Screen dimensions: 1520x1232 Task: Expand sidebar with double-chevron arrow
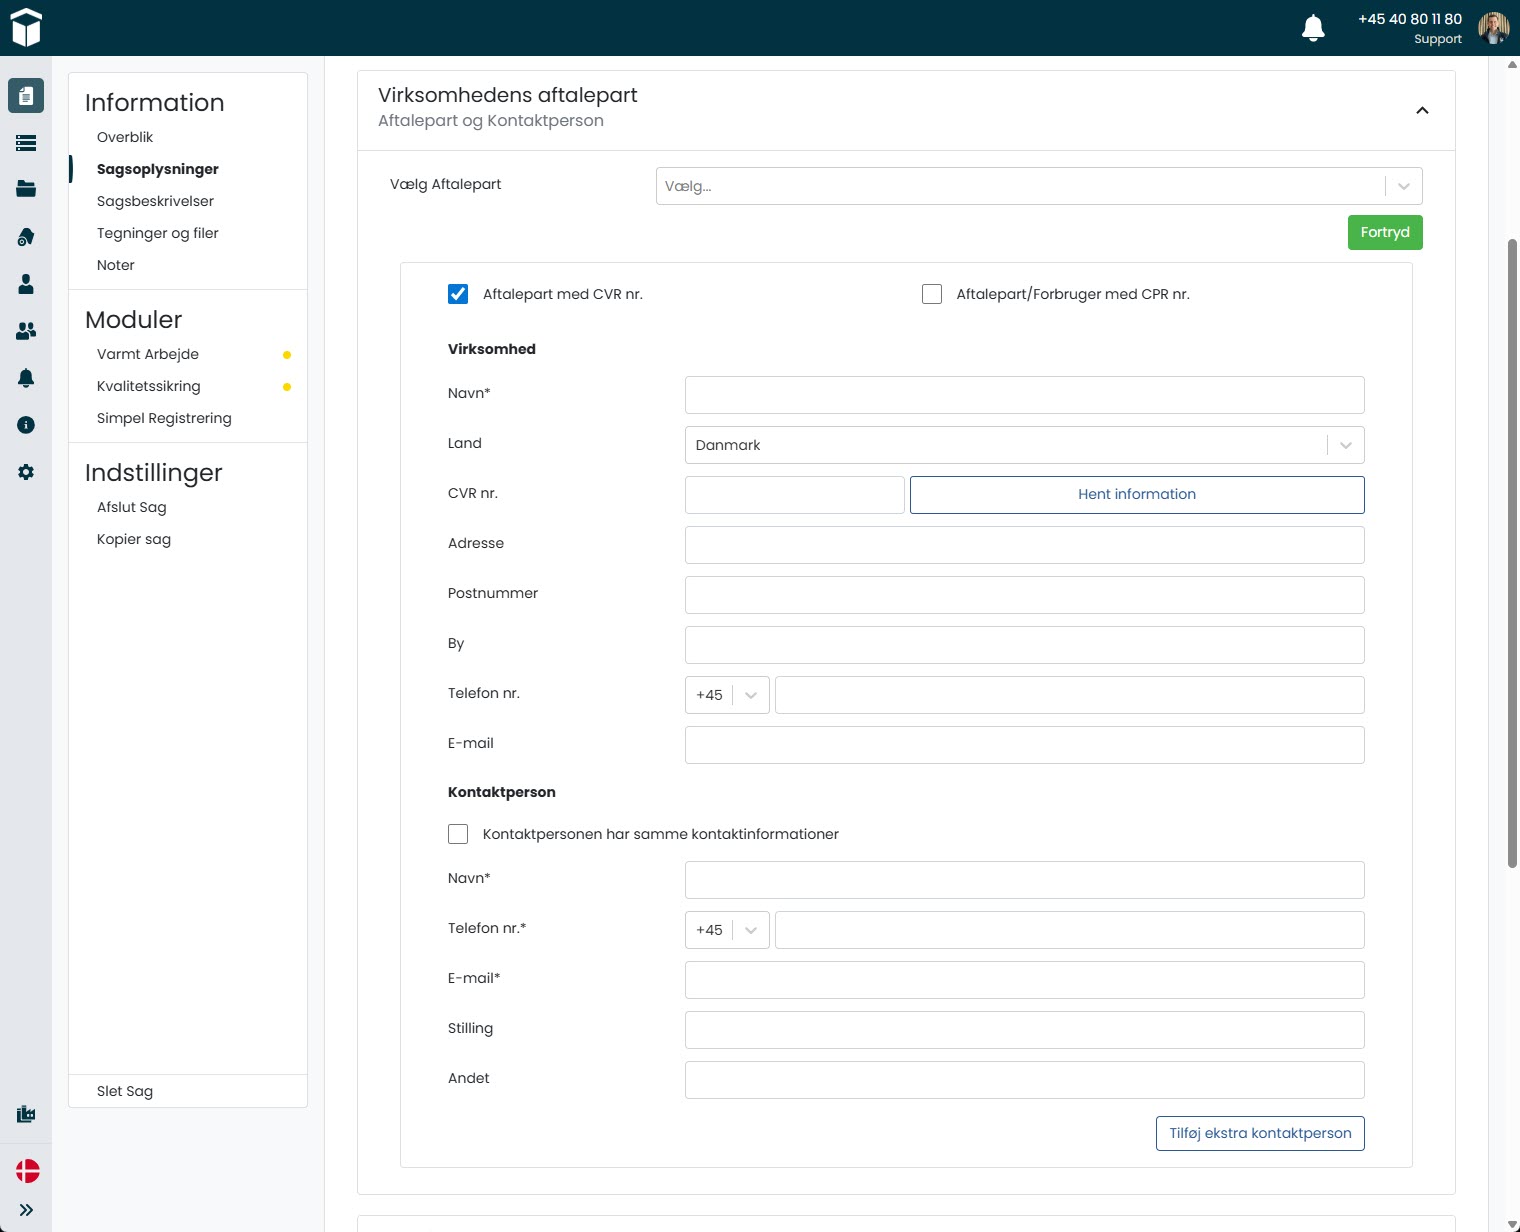[26, 1210]
